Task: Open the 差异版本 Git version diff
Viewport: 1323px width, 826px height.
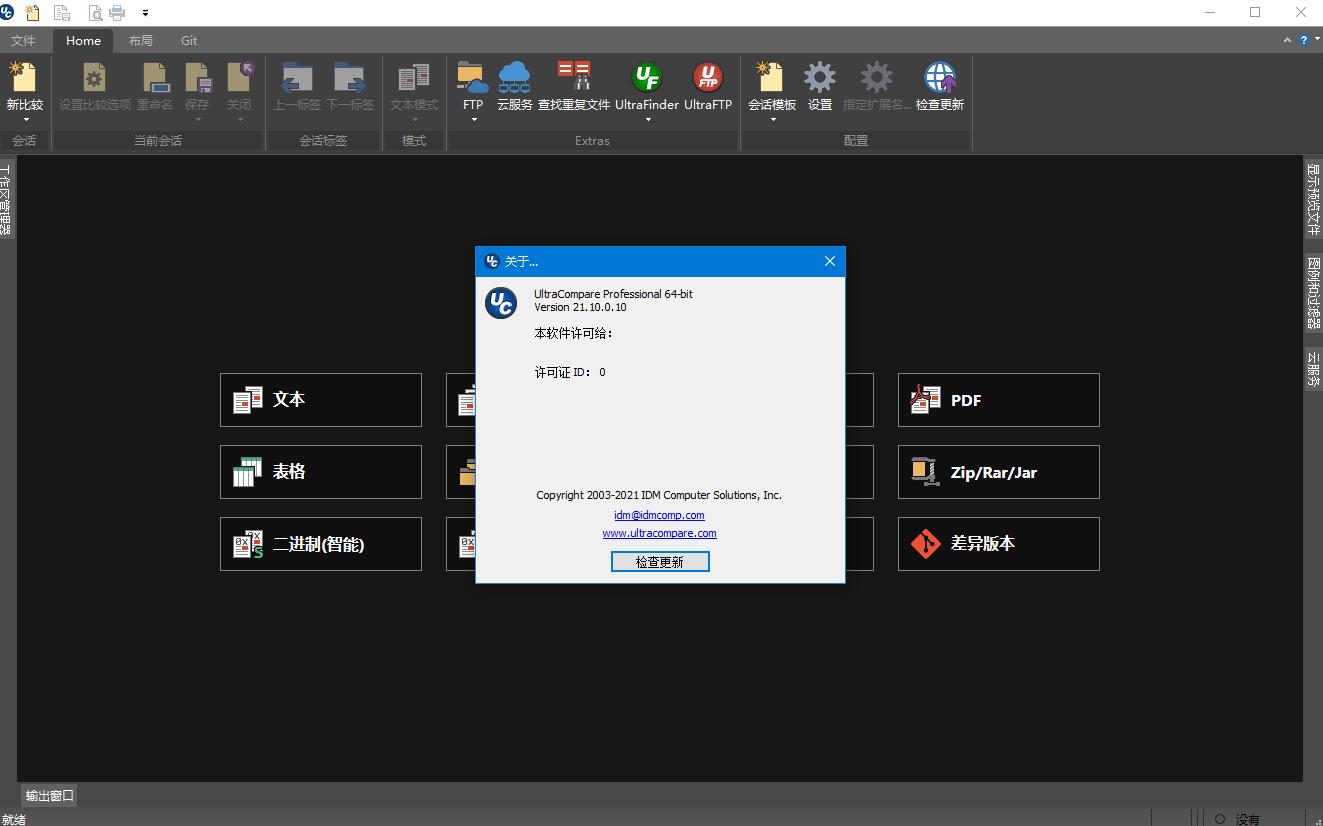Action: (999, 544)
